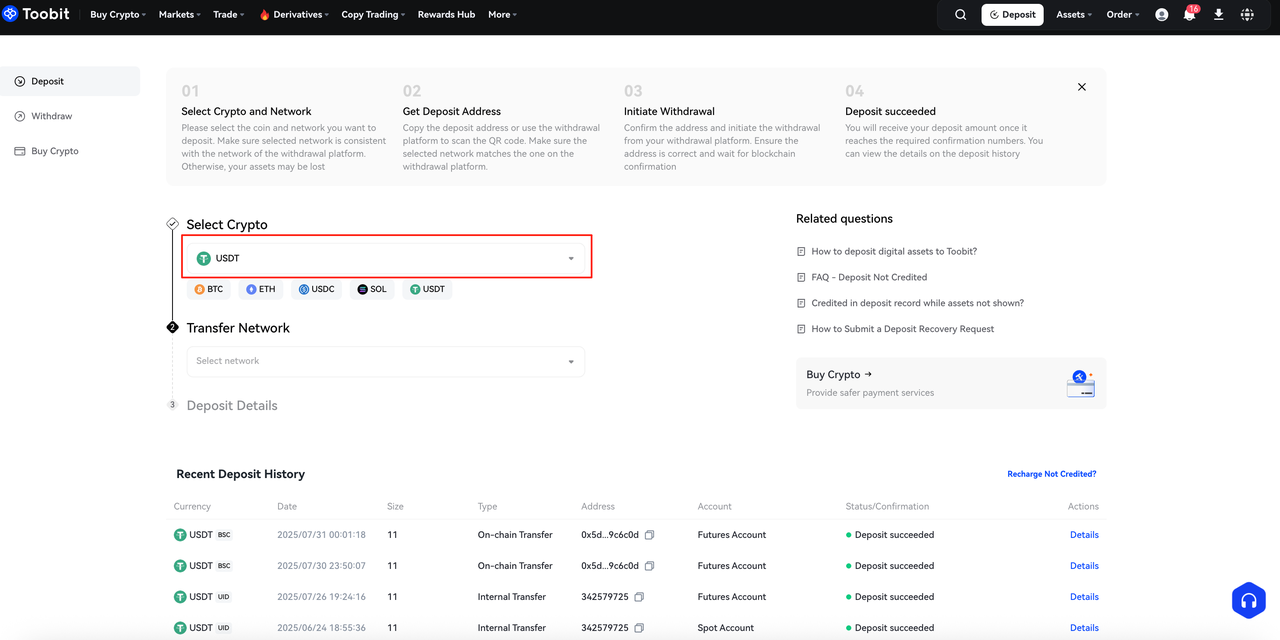This screenshot has height=640, width=1280.
Task: Copy address of 2025/07/30 23:50:07 deposit
Action: click(x=649, y=566)
